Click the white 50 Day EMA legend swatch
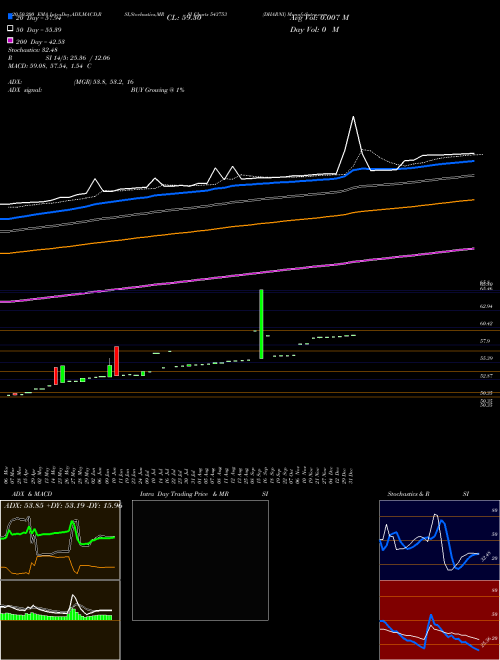 click(x=11, y=29)
